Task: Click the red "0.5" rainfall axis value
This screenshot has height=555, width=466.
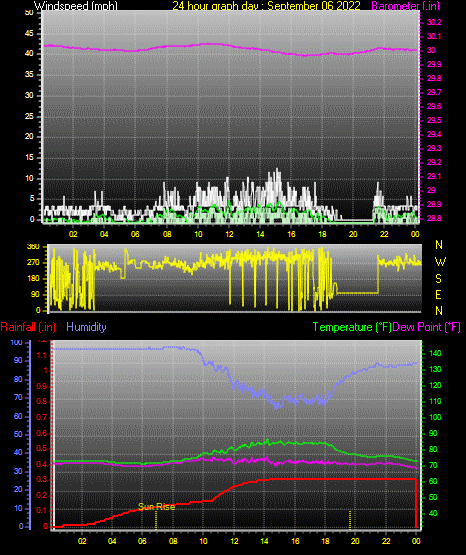Action: (42, 448)
